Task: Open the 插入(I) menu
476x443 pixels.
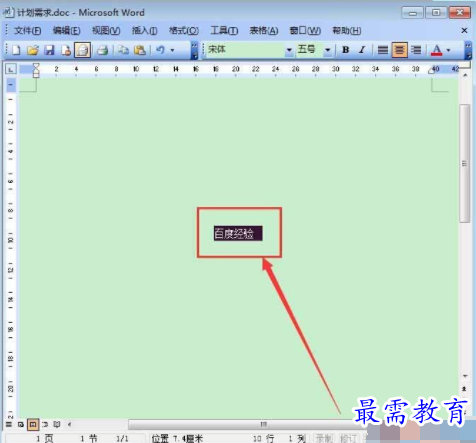Action: click(144, 31)
